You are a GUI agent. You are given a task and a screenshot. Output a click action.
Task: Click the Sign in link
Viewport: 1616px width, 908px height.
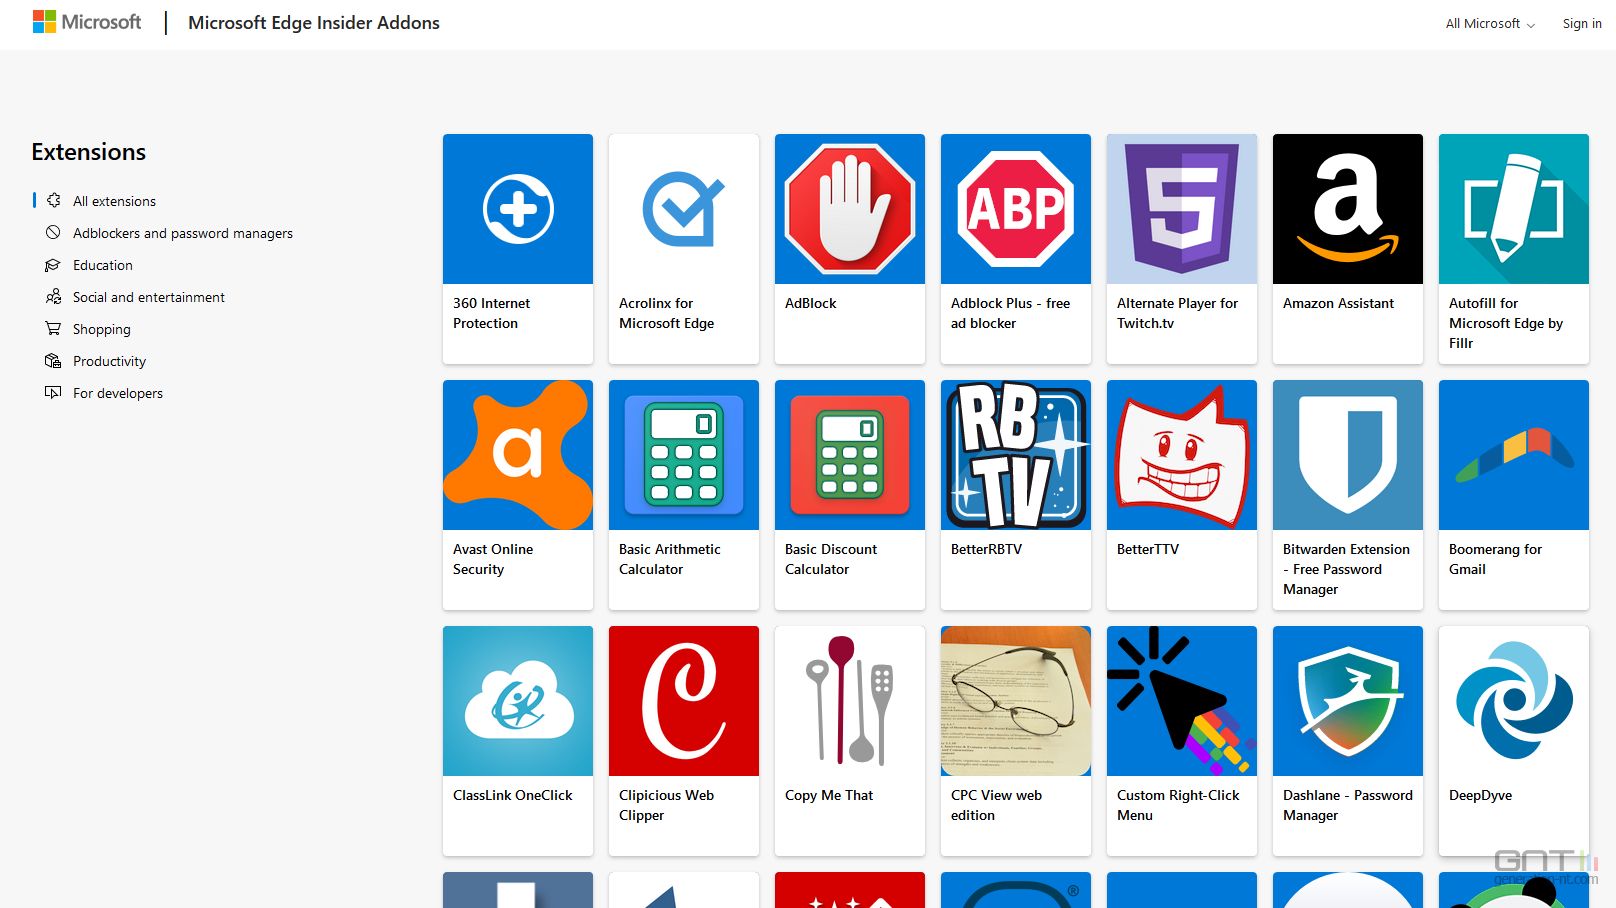pyautogui.click(x=1582, y=23)
